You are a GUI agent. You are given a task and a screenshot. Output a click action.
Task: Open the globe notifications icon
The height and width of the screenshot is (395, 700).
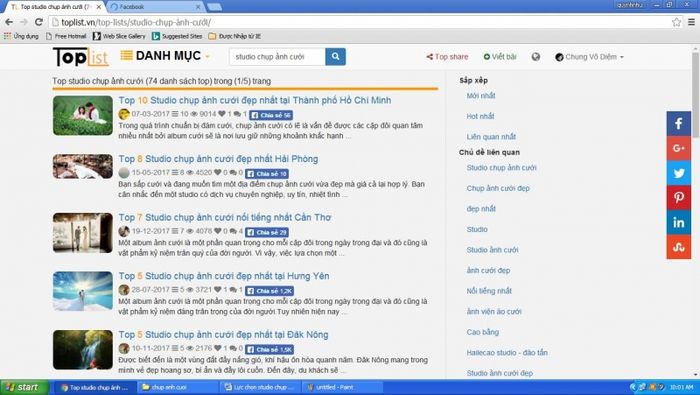click(x=536, y=57)
